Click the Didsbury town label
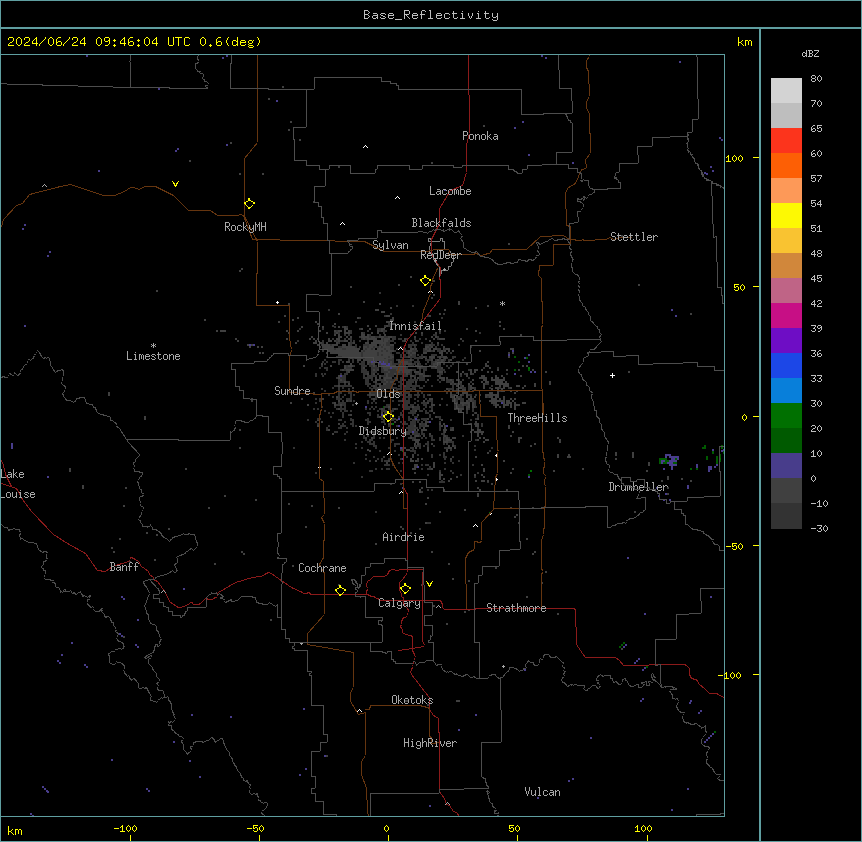The width and height of the screenshot is (862, 842). [x=383, y=431]
